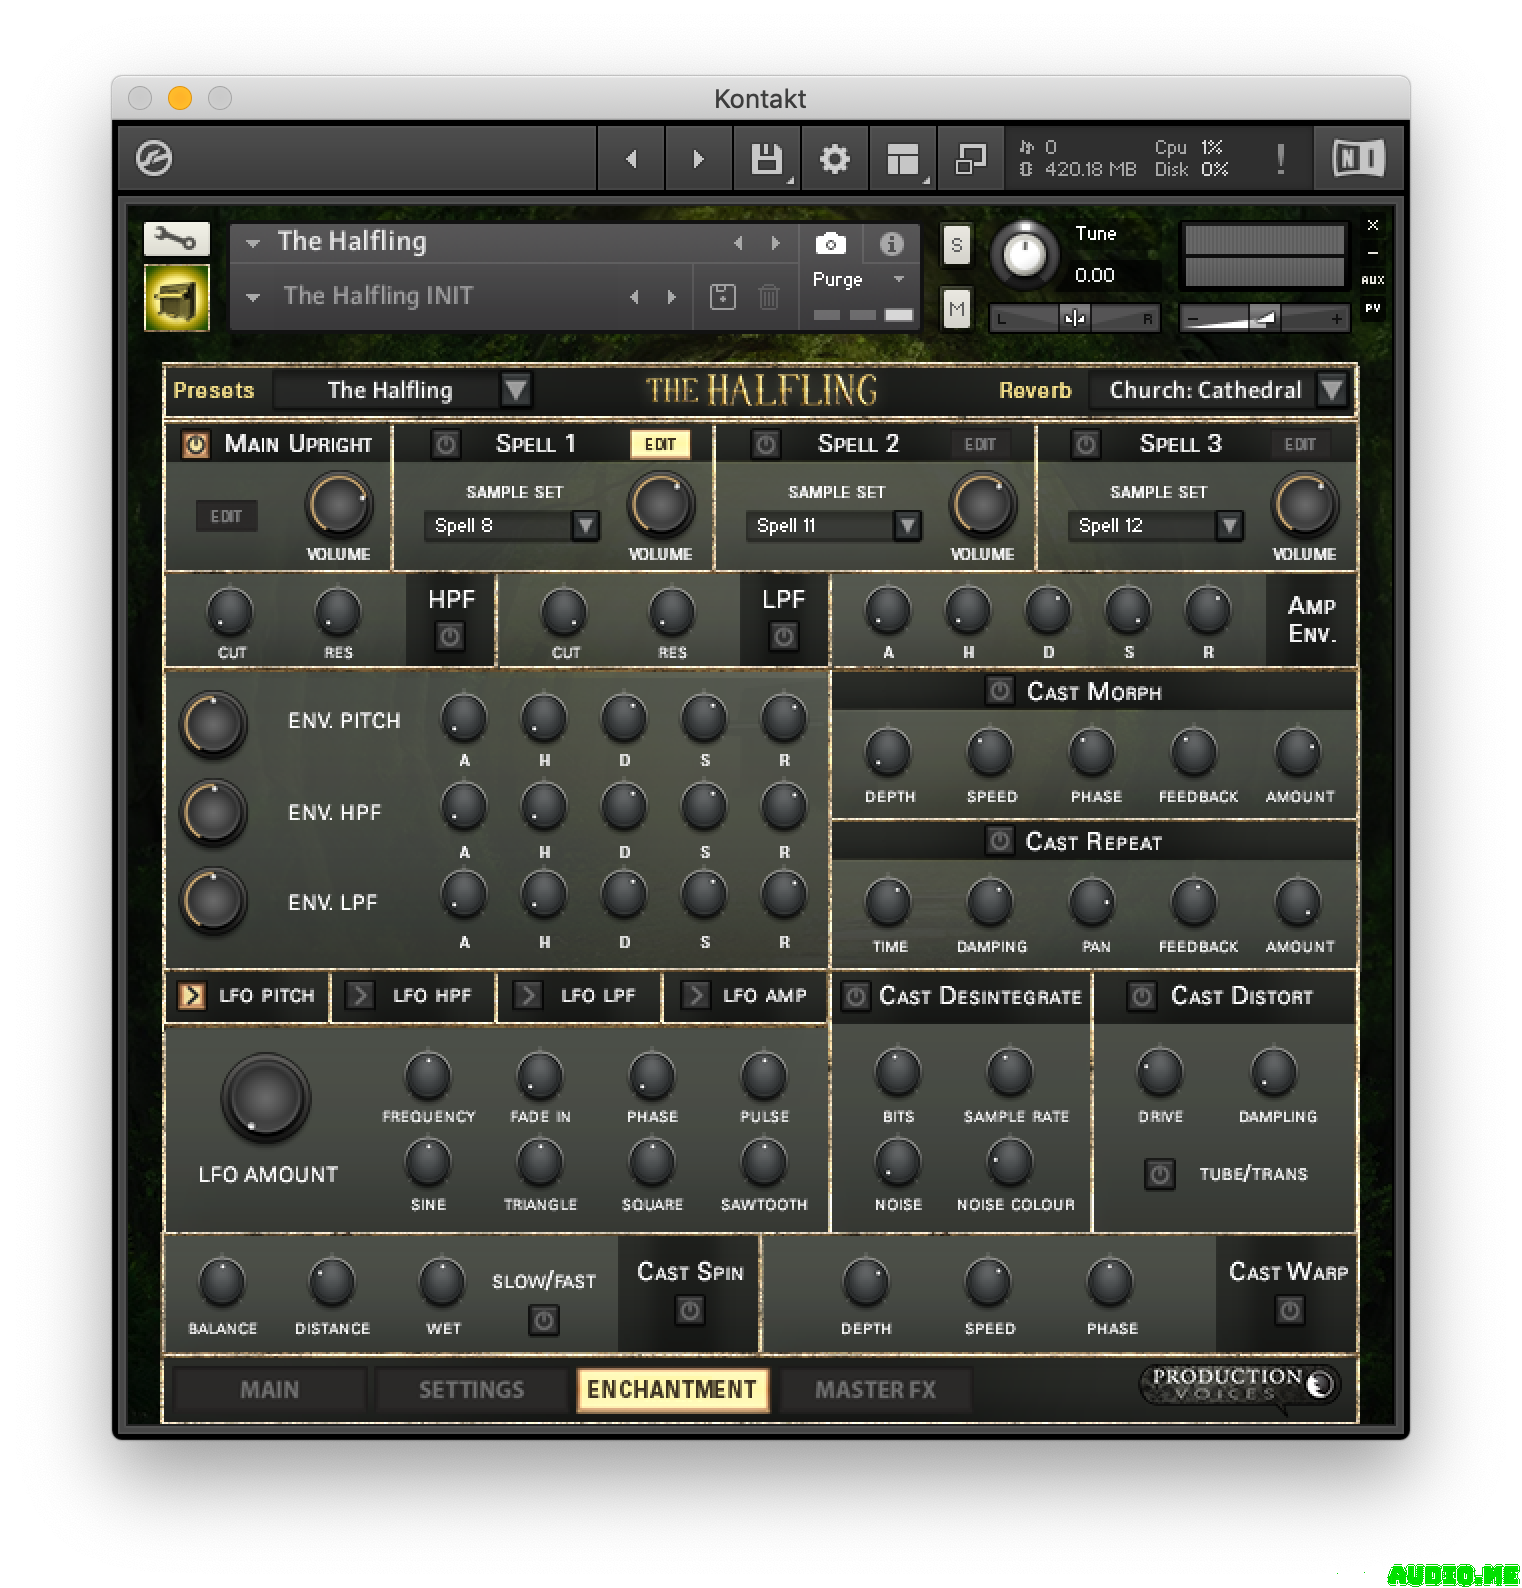This screenshot has height=1588, width=1522.
Task: Open the Presets dropdown arrow
Action: click(516, 389)
